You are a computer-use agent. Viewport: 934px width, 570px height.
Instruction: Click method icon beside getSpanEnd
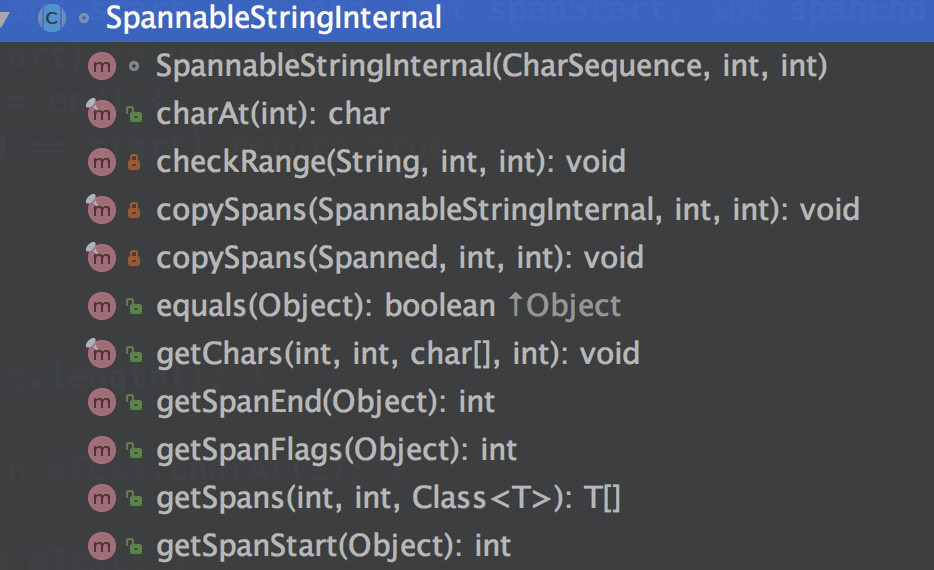[102, 402]
